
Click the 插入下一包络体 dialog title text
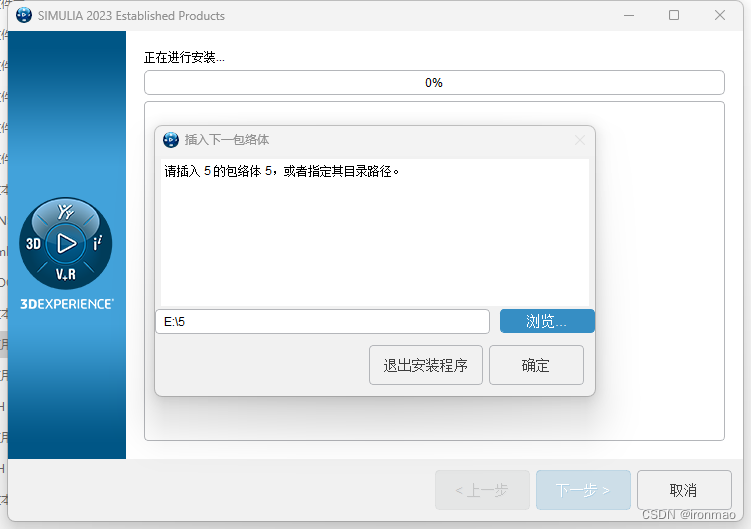tap(227, 140)
